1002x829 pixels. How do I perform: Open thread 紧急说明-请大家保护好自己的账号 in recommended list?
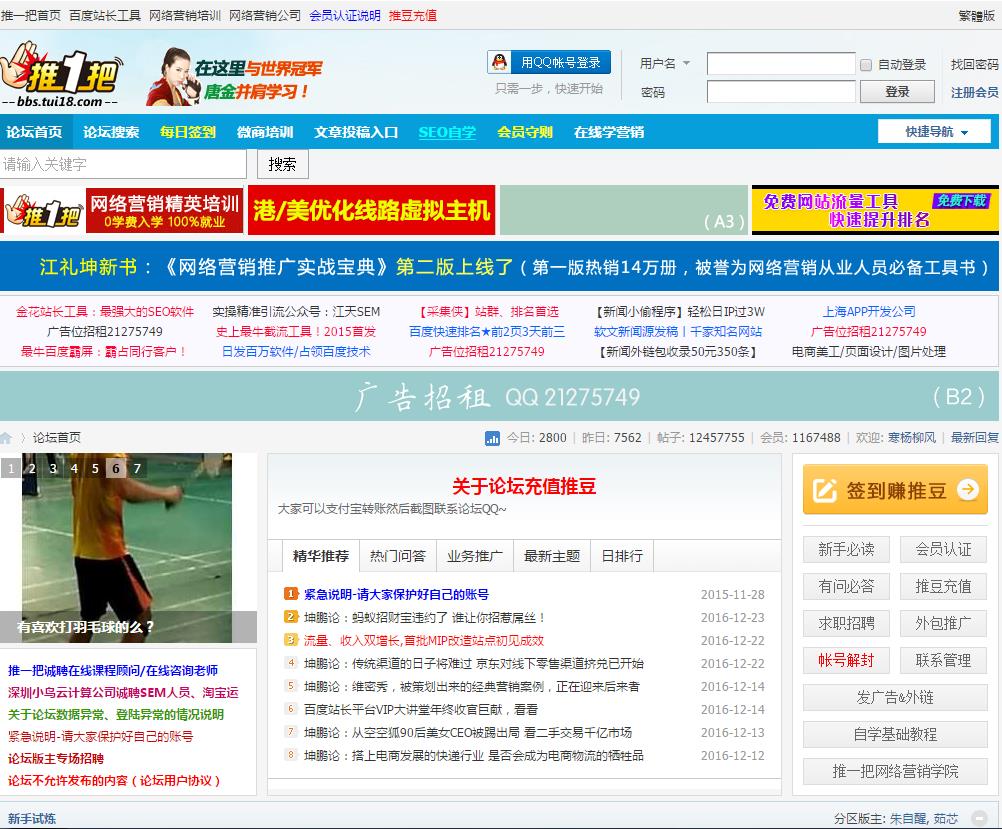tap(396, 594)
